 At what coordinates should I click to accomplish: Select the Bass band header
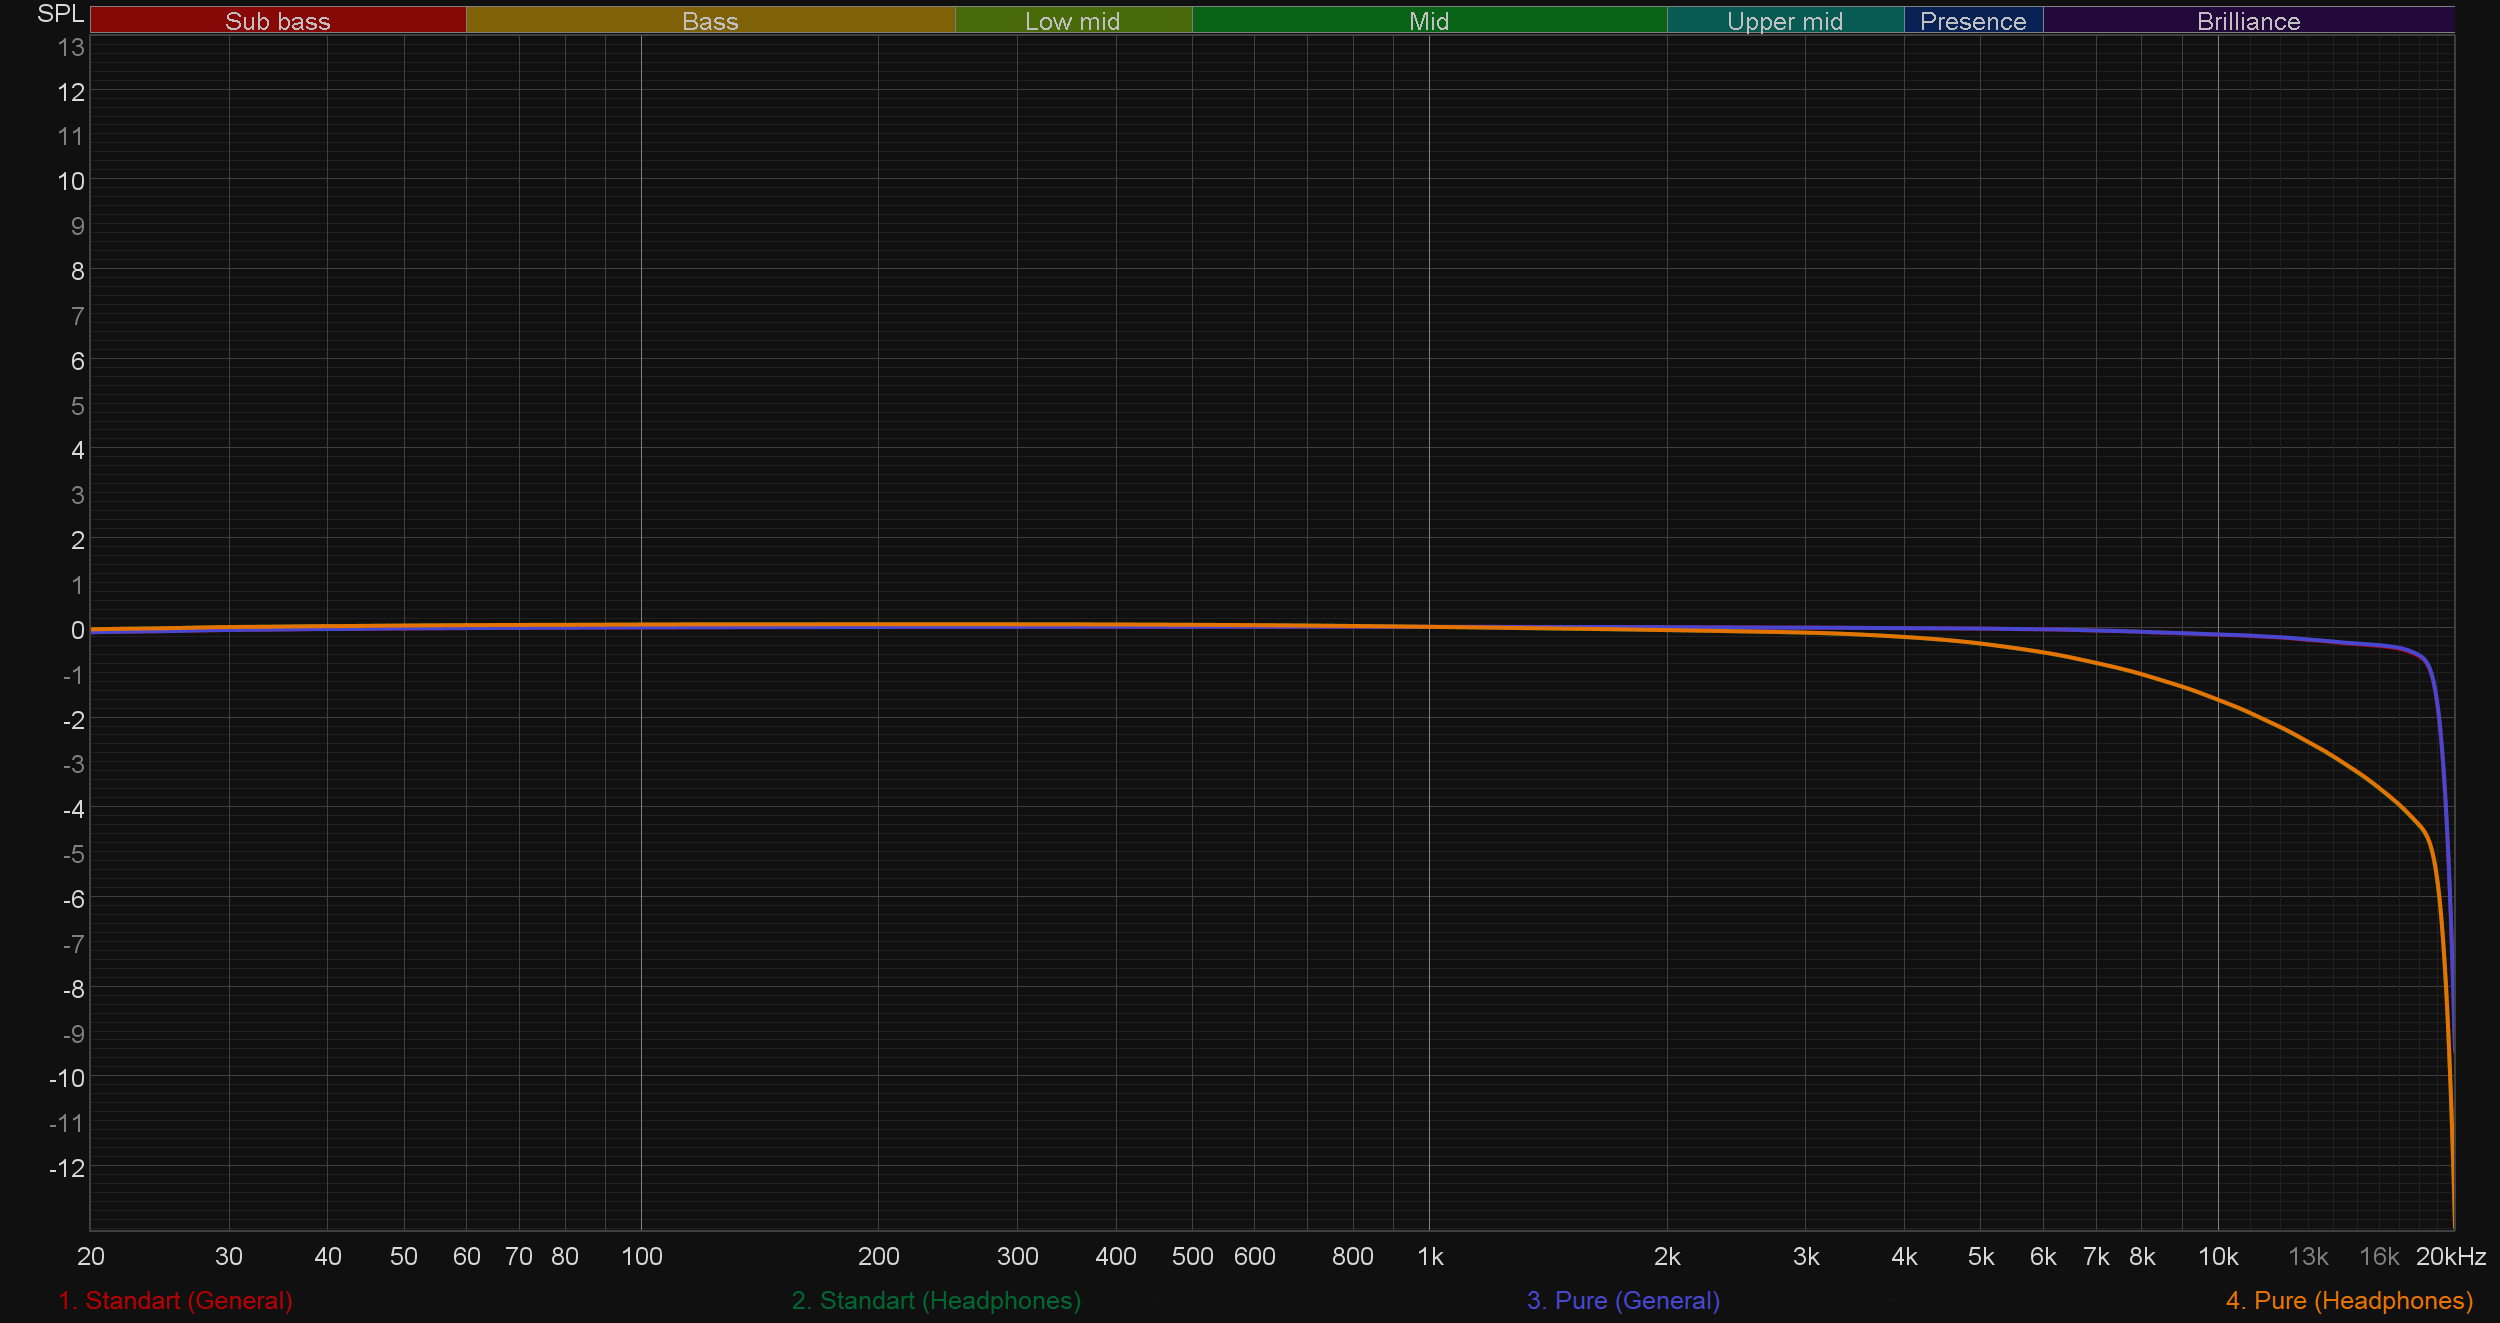(x=710, y=21)
